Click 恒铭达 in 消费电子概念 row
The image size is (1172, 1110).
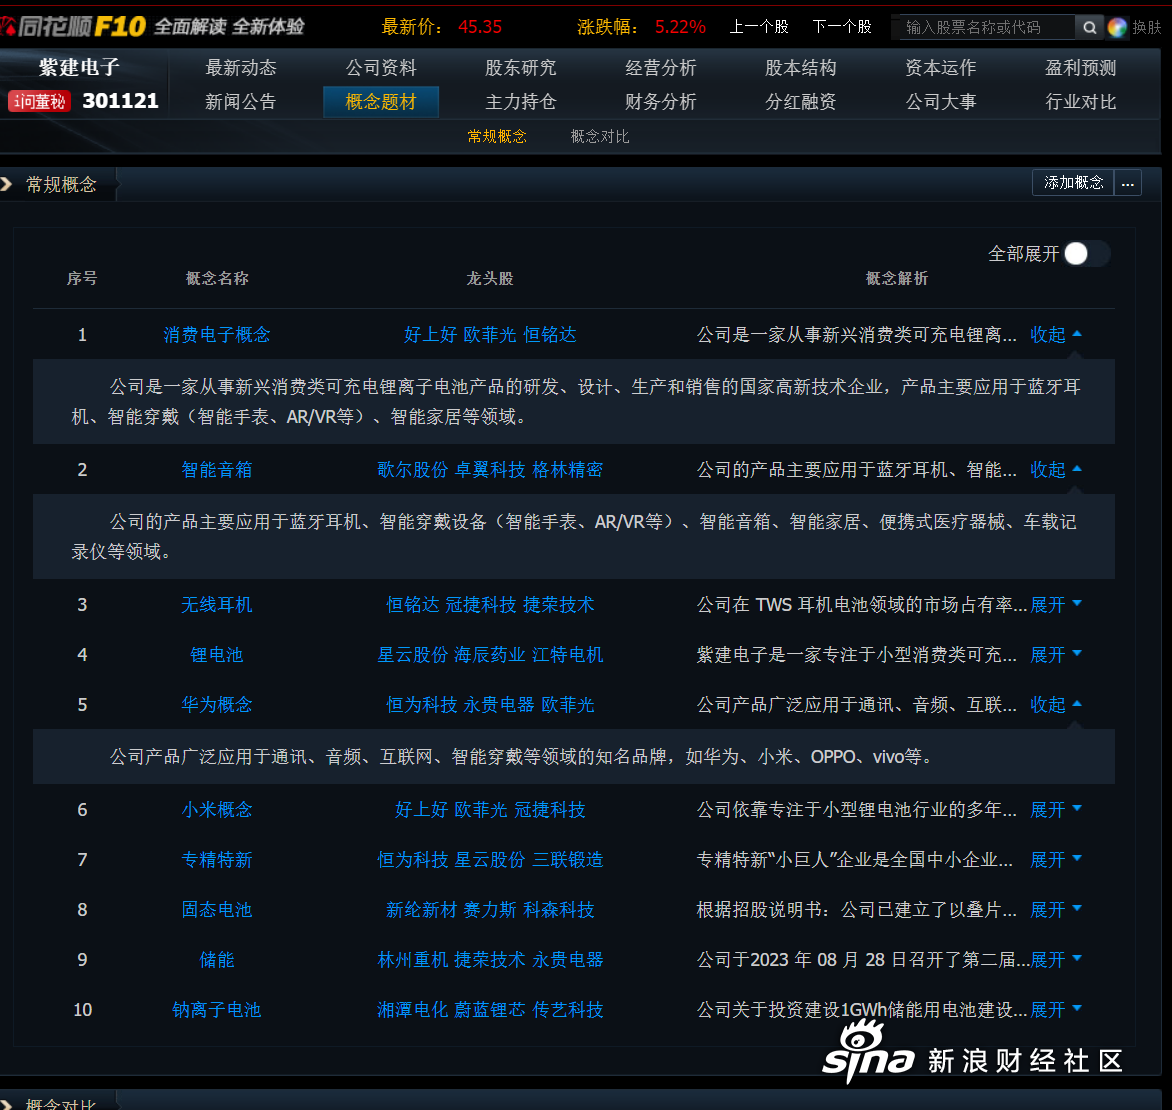coord(550,334)
